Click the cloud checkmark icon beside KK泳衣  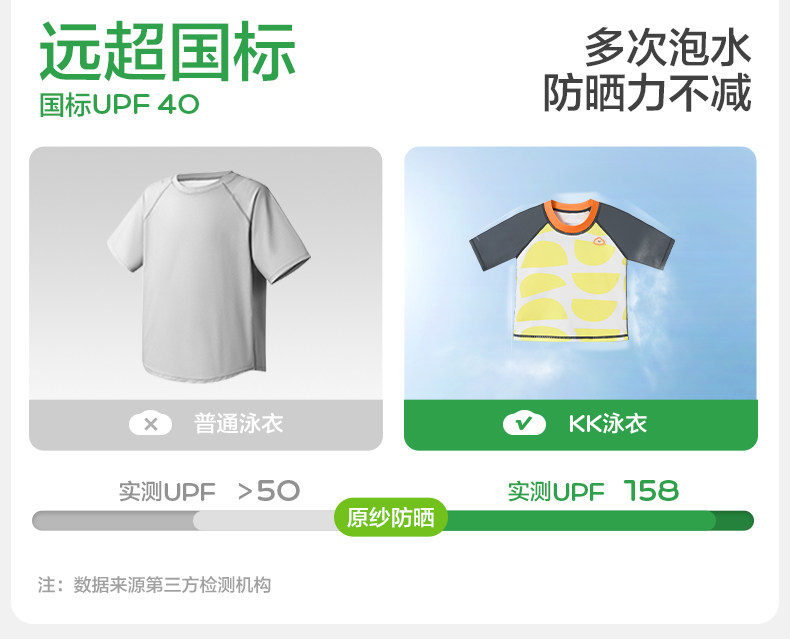pyautogui.click(x=524, y=423)
